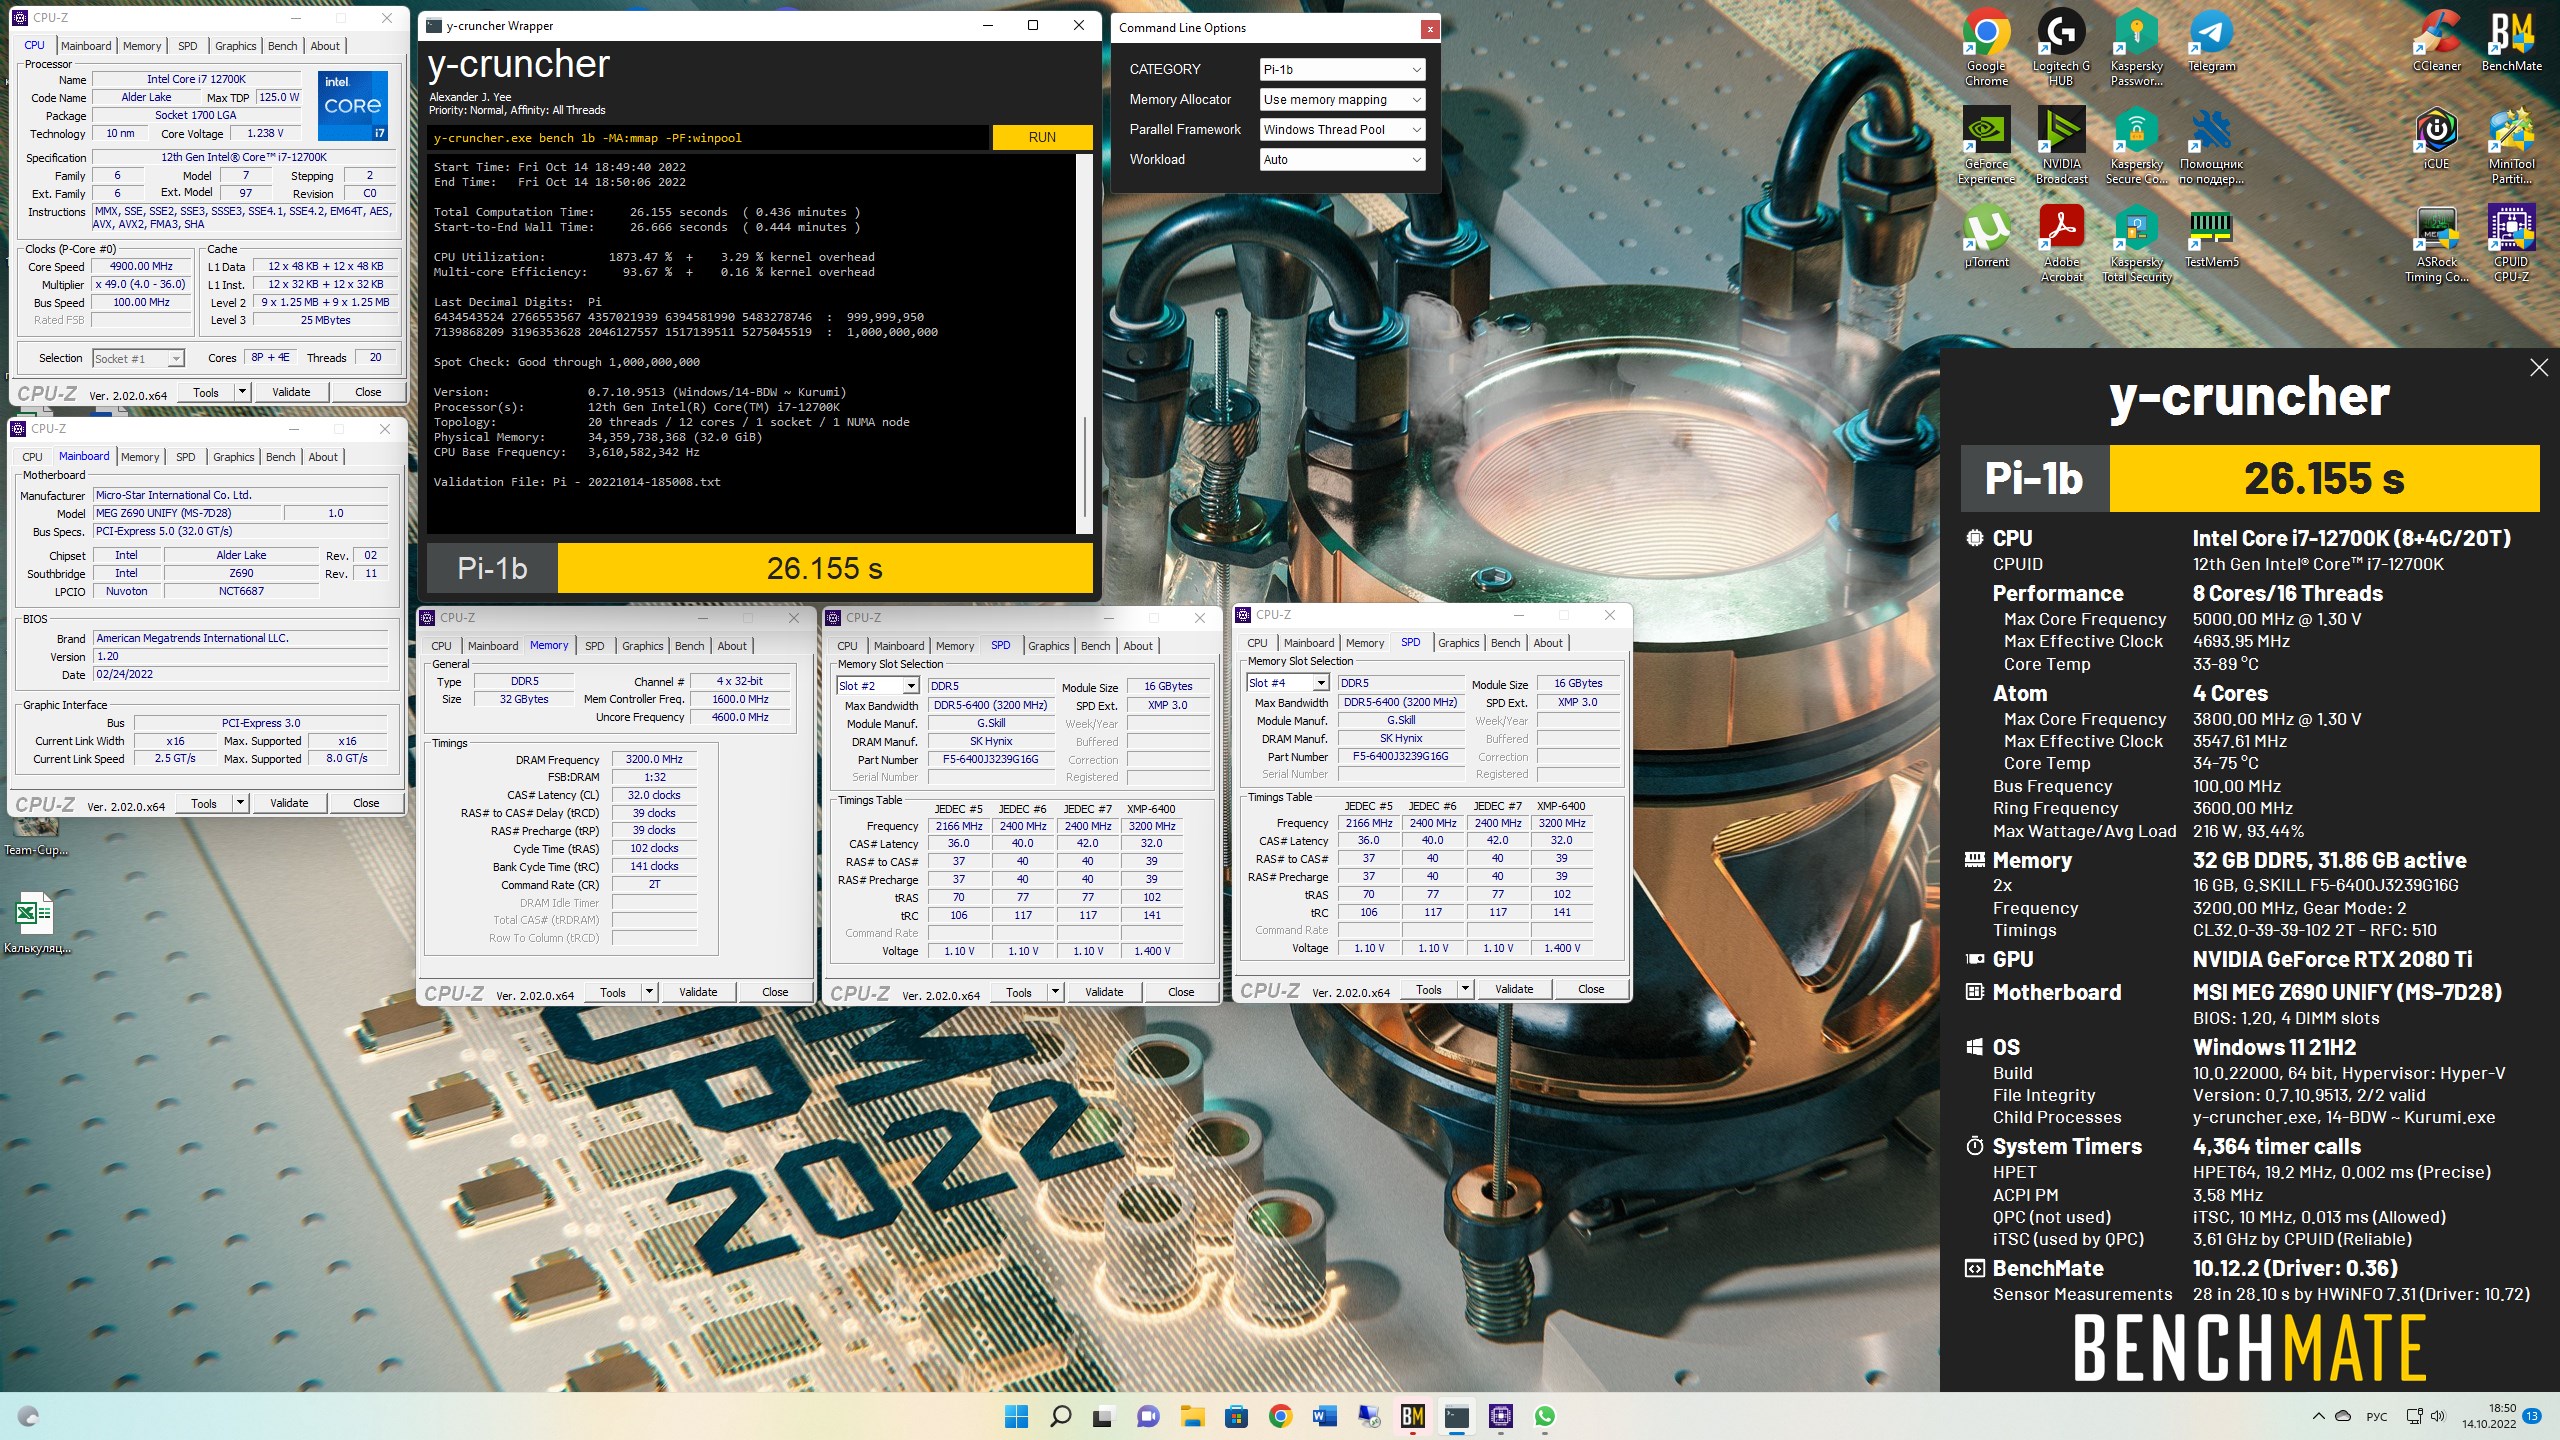Viewport: 2560px width, 1440px height.
Task: Open WhatsApp from taskbar
Action: (x=1544, y=1416)
